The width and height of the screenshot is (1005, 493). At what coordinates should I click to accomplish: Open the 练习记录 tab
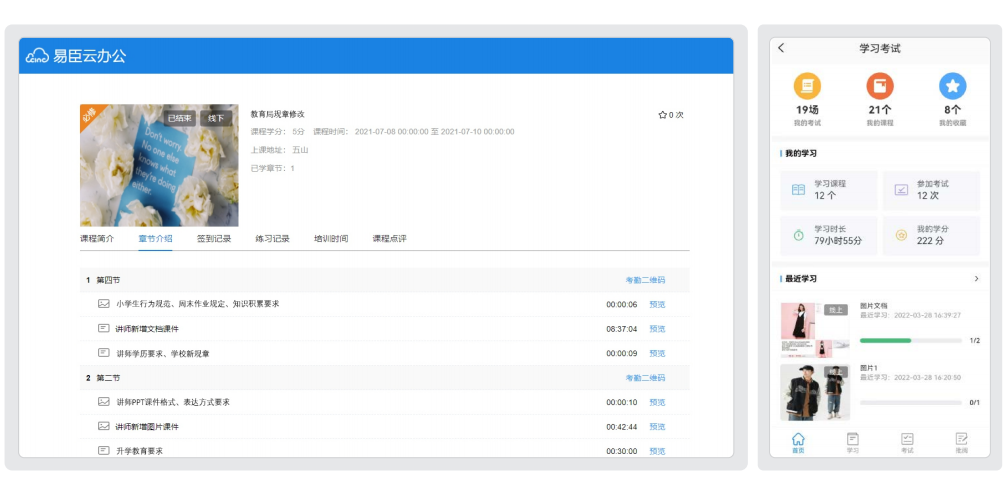click(272, 238)
